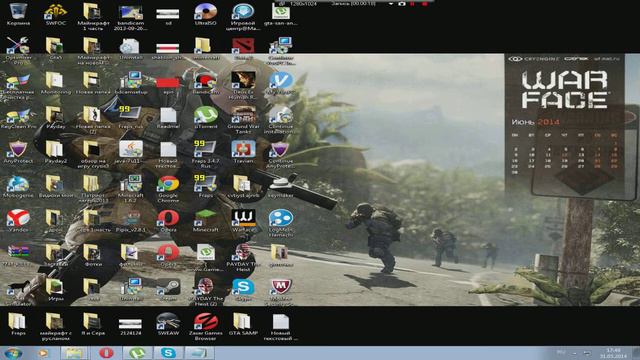640x360 pixels.
Task: Open the Майнкрафт 1 часть folder
Action: (x=92, y=16)
